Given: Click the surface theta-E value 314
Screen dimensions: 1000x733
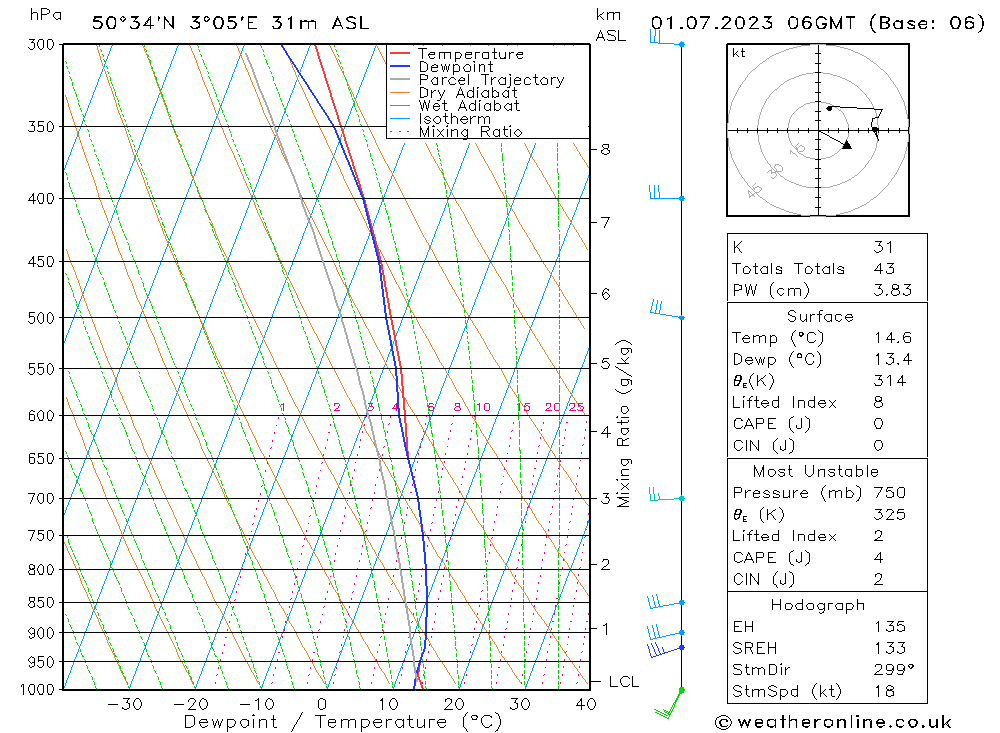Looking at the screenshot, I should [x=890, y=381].
